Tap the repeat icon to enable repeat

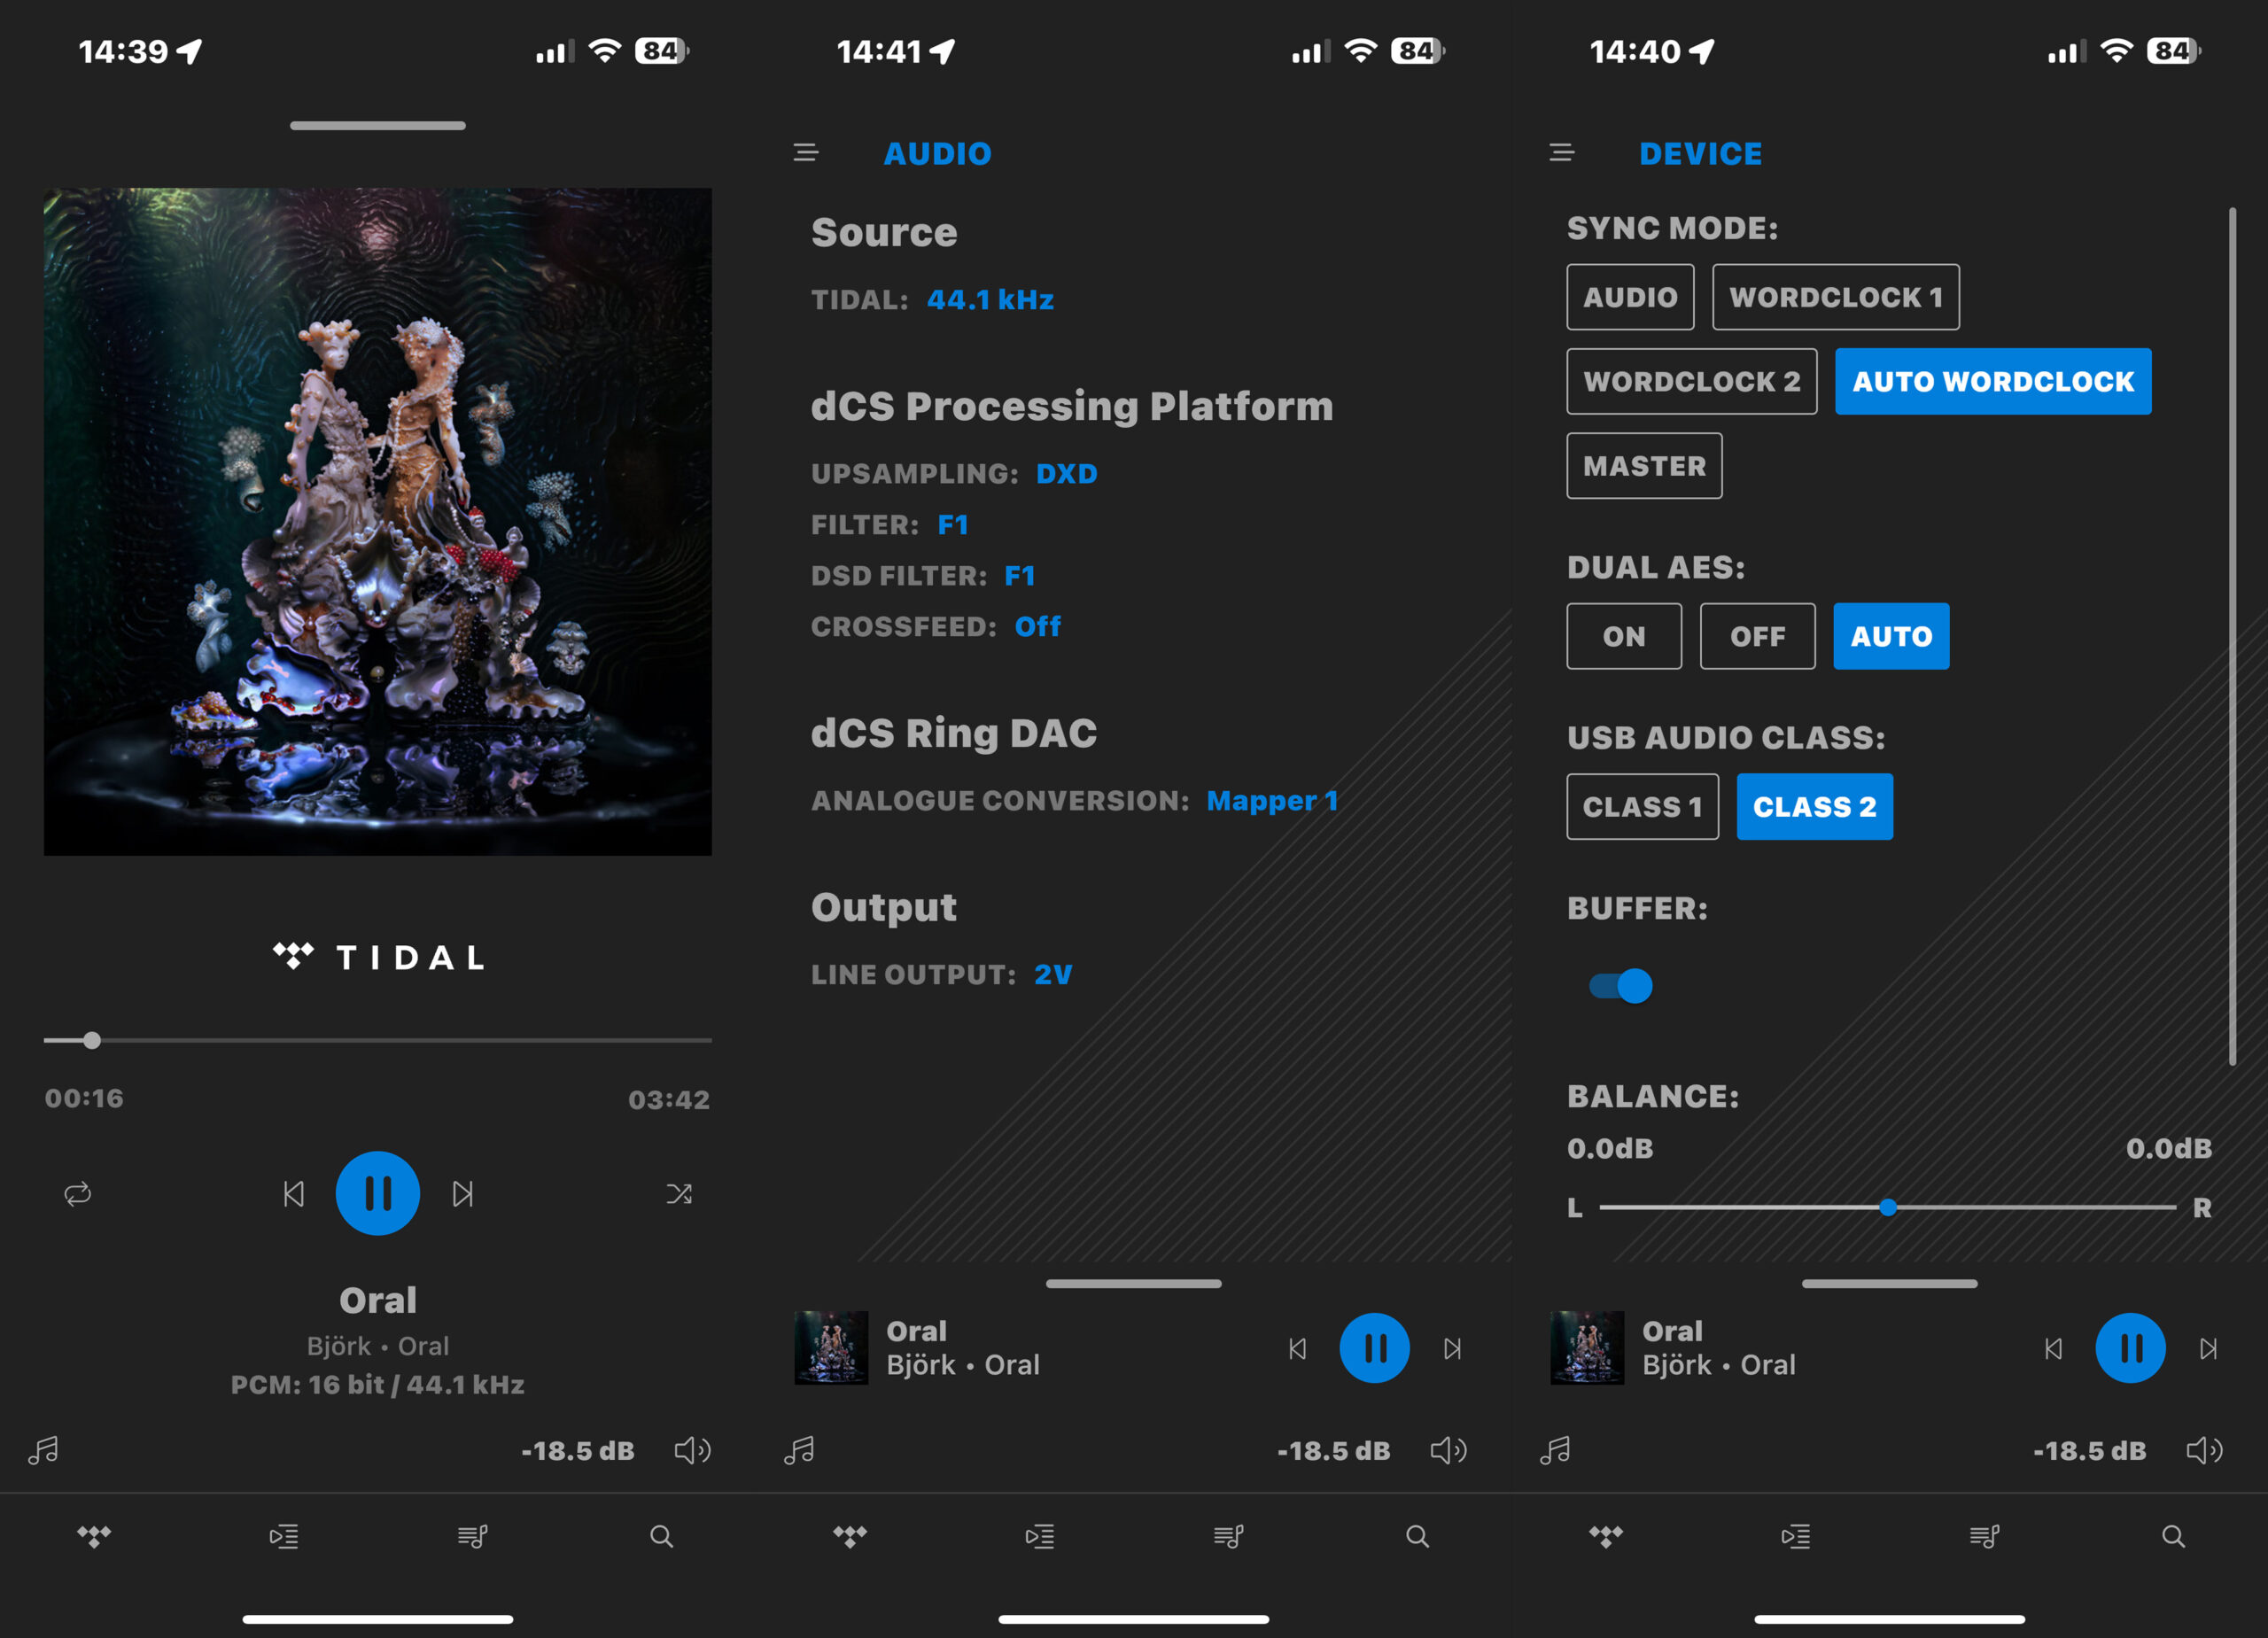[x=77, y=1194]
